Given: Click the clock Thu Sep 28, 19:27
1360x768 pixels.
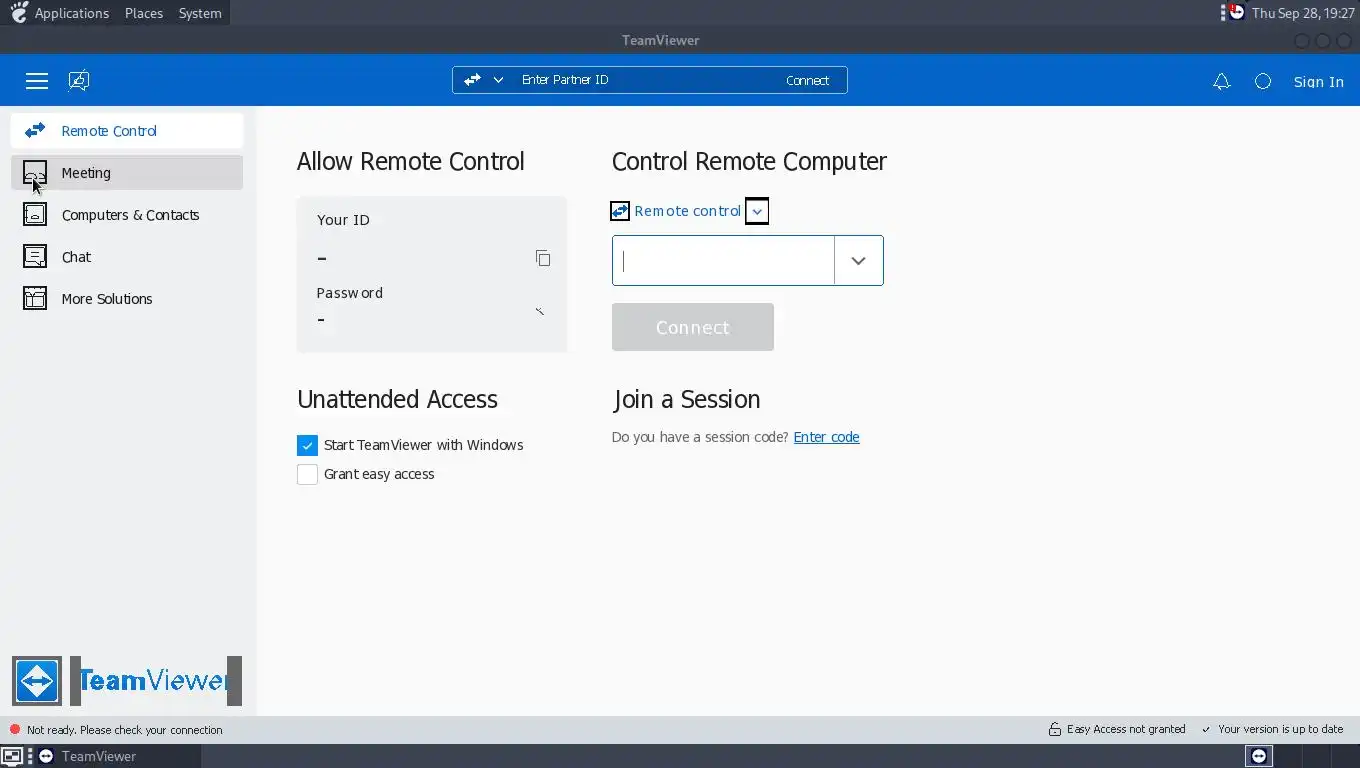Looking at the screenshot, I should coord(1303,13).
